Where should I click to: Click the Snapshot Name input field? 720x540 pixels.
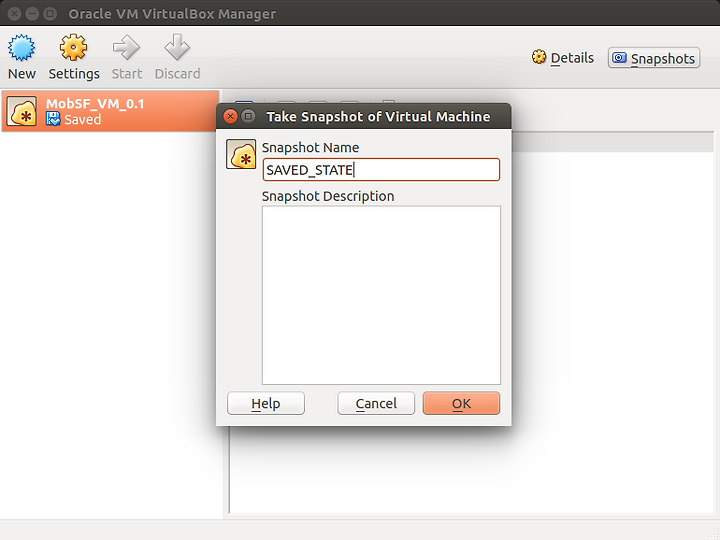point(381,170)
